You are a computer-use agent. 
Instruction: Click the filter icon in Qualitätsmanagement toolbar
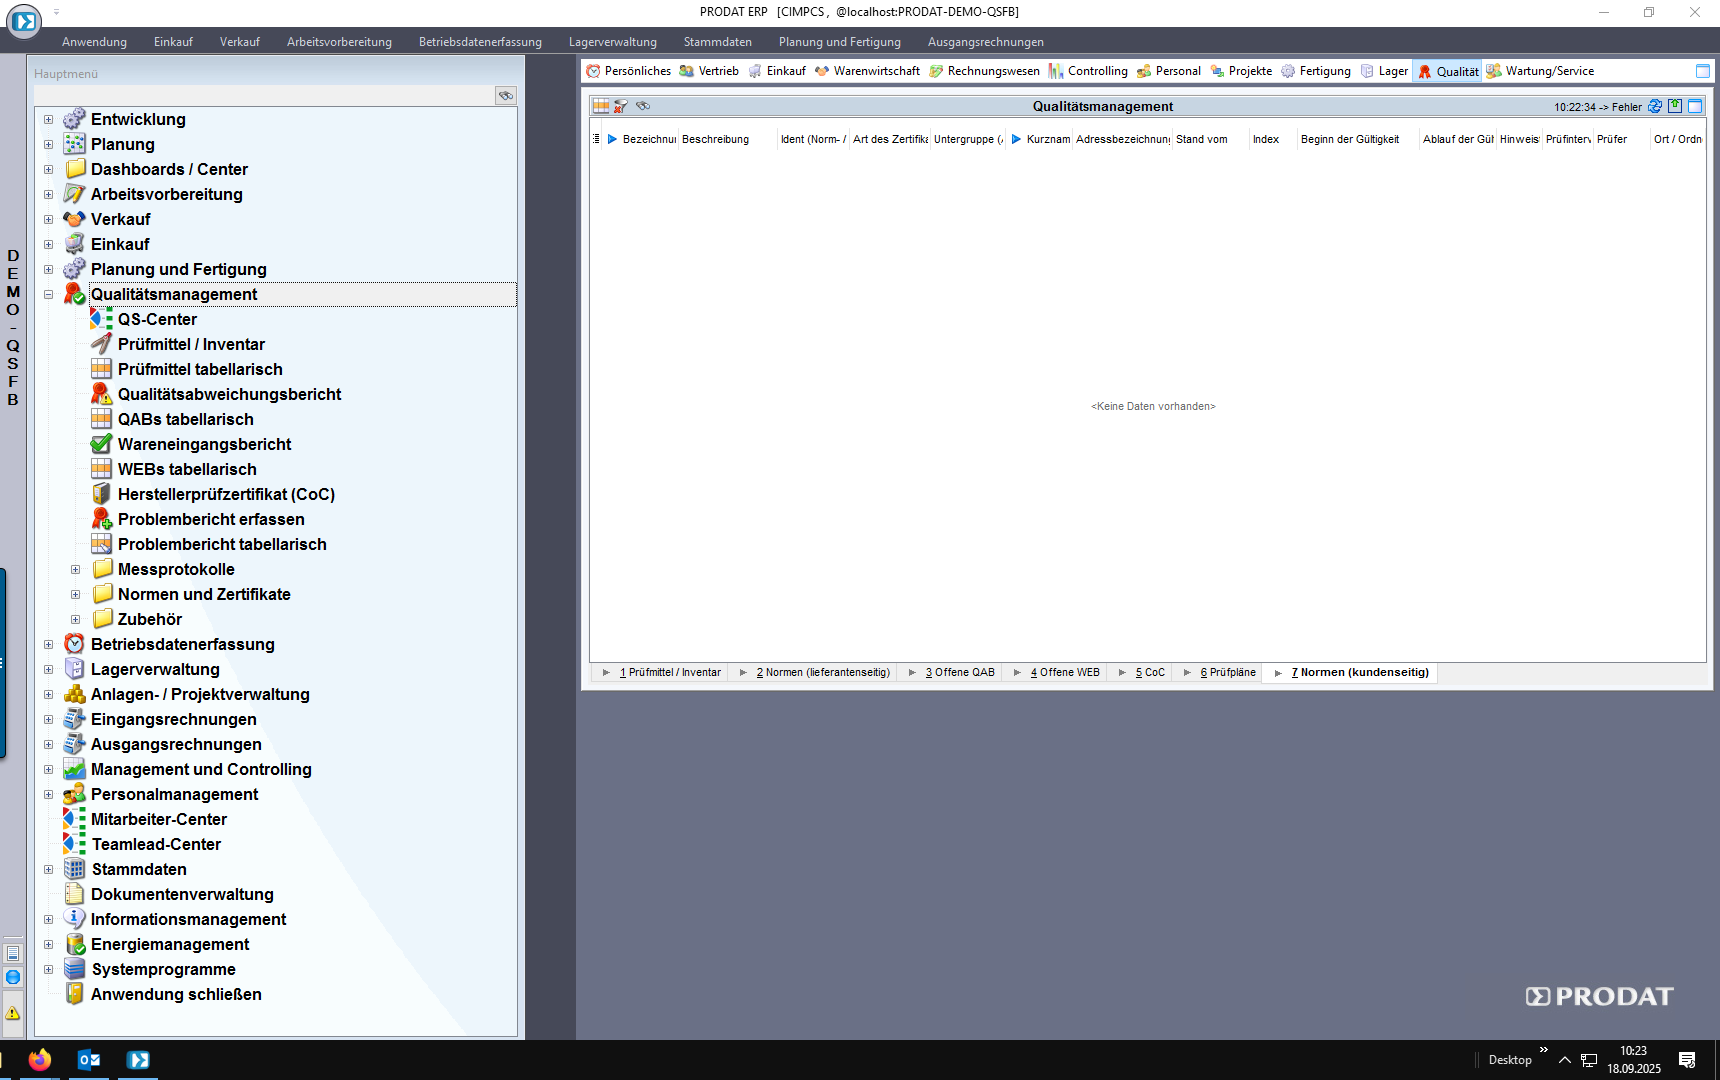pyautogui.click(x=621, y=106)
